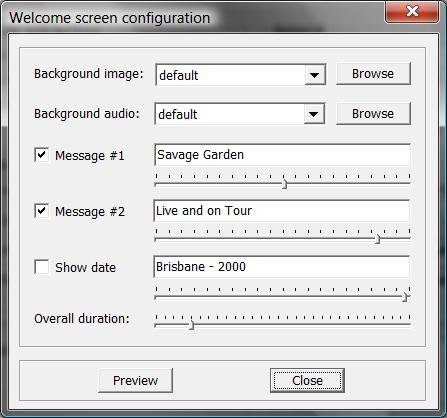447x418 pixels.
Task: Enable the Show date checkbox
Action: pyautogui.click(x=42, y=267)
